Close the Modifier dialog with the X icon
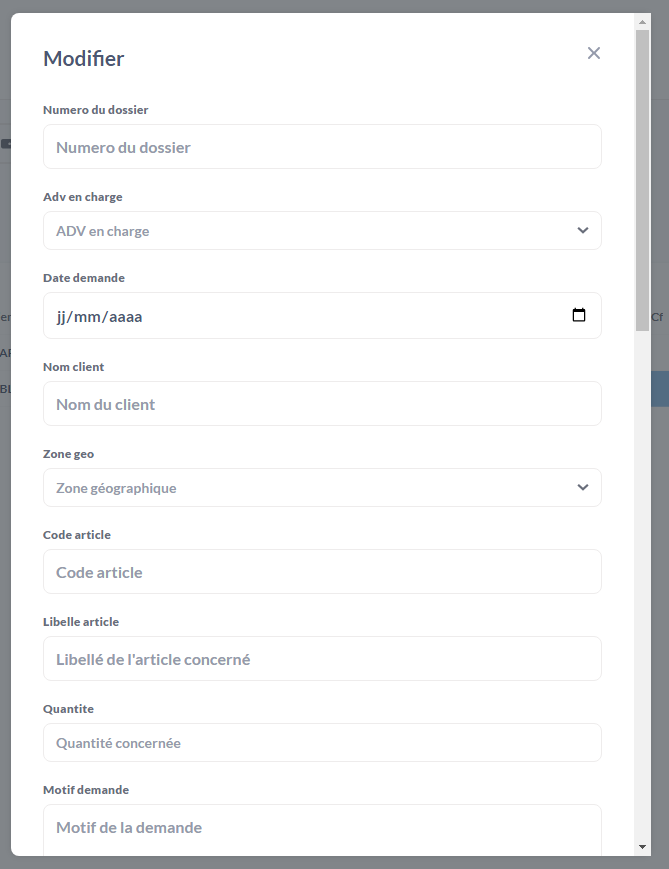The image size is (669, 869). [594, 53]
